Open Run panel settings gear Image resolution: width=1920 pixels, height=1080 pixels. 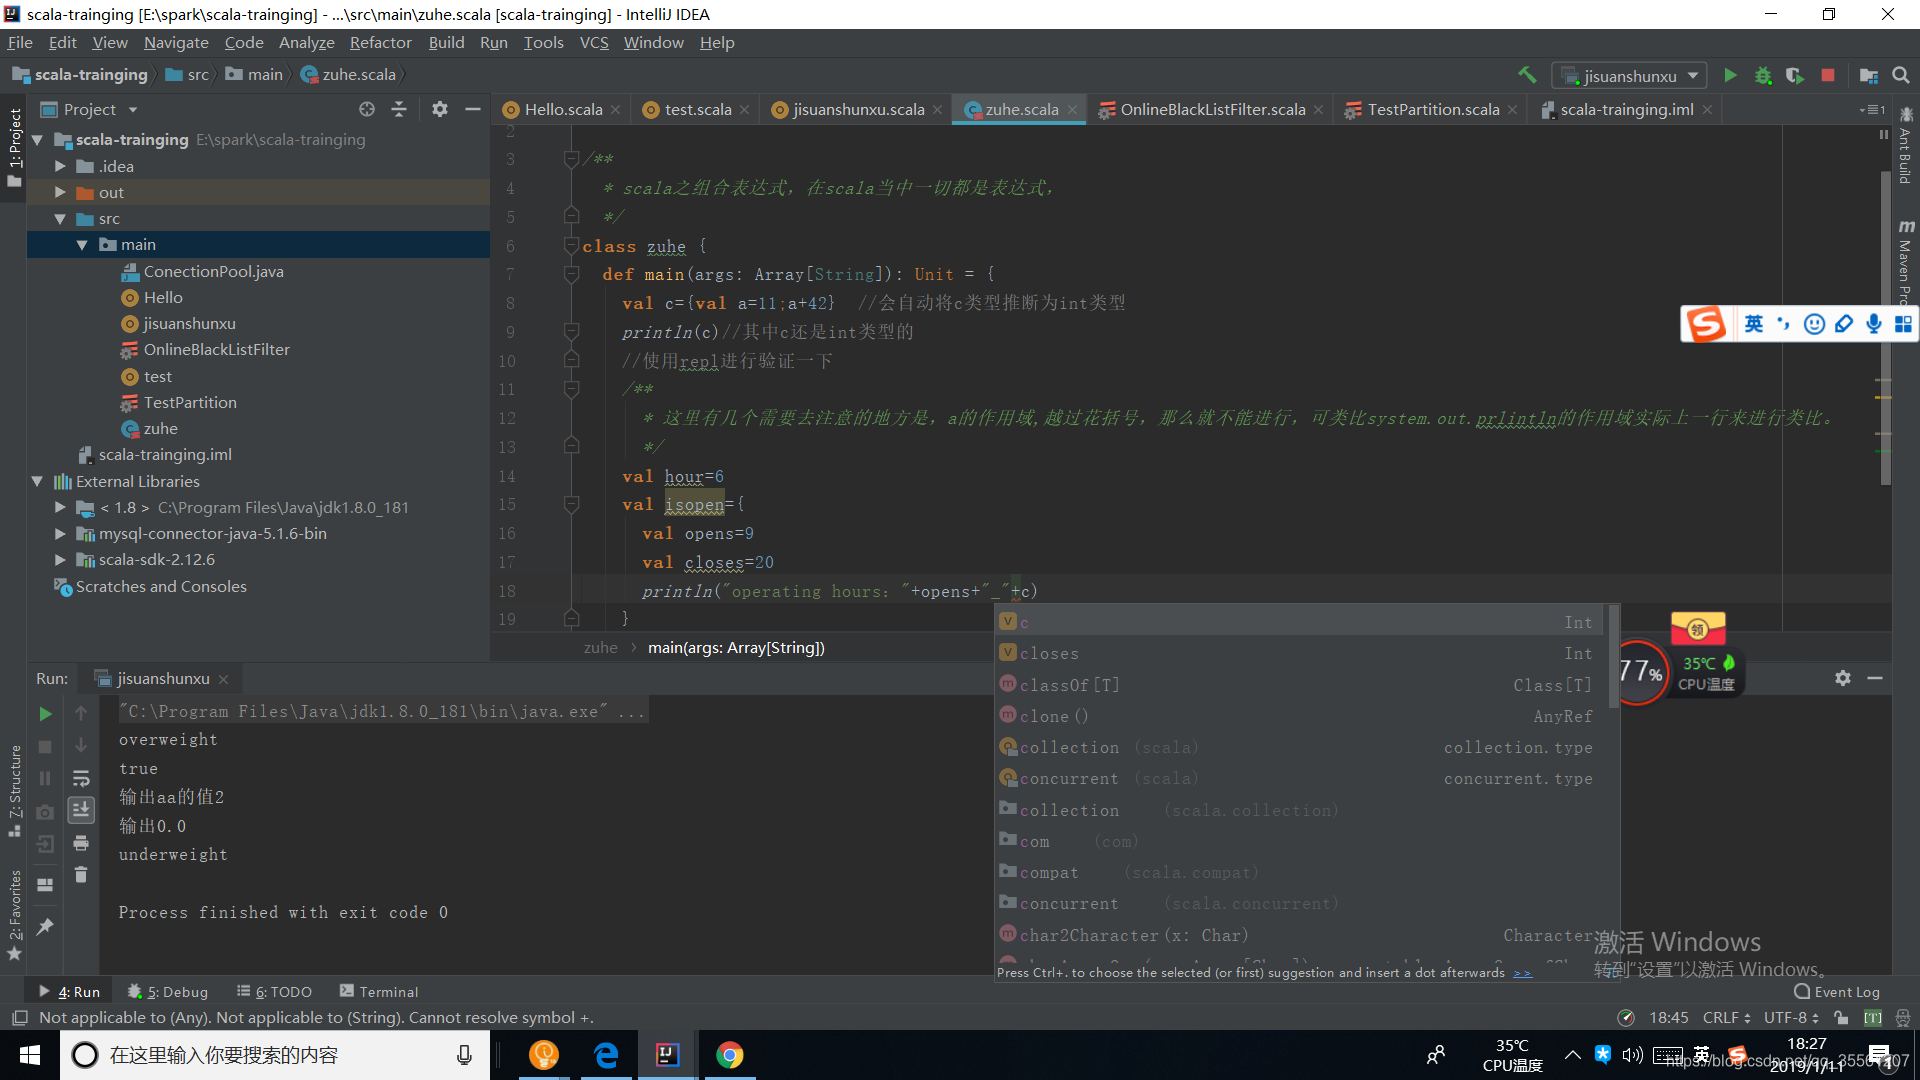[1843, 678]
